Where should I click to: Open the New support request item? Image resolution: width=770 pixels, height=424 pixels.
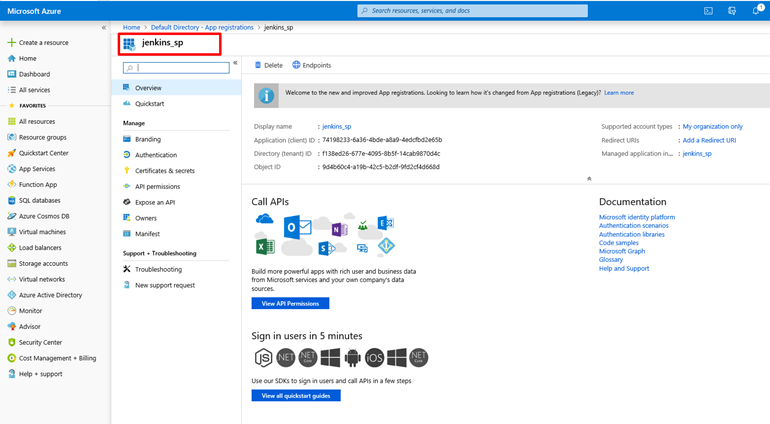click(176, 285)
